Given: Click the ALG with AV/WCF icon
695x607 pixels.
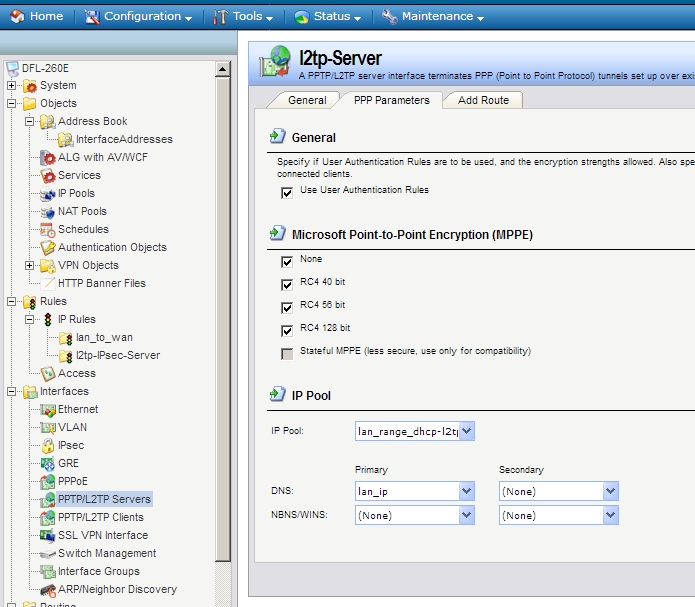Looking at the screenshot, I should (x=48, y=158).
